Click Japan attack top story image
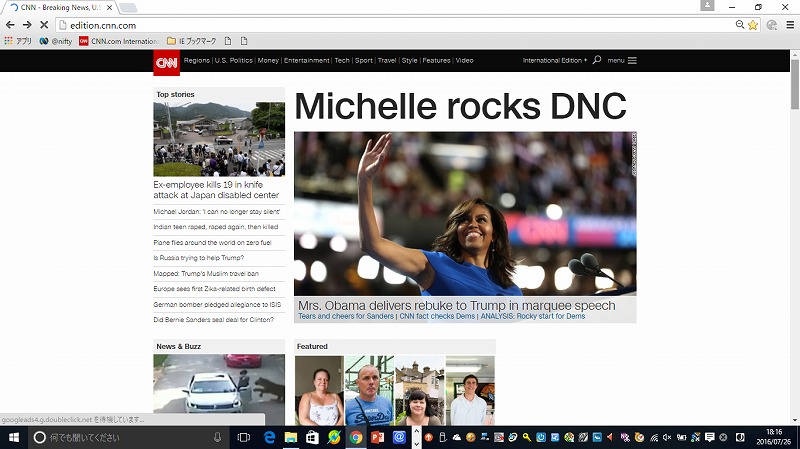The image size is (800, 449). click(219, 139)
